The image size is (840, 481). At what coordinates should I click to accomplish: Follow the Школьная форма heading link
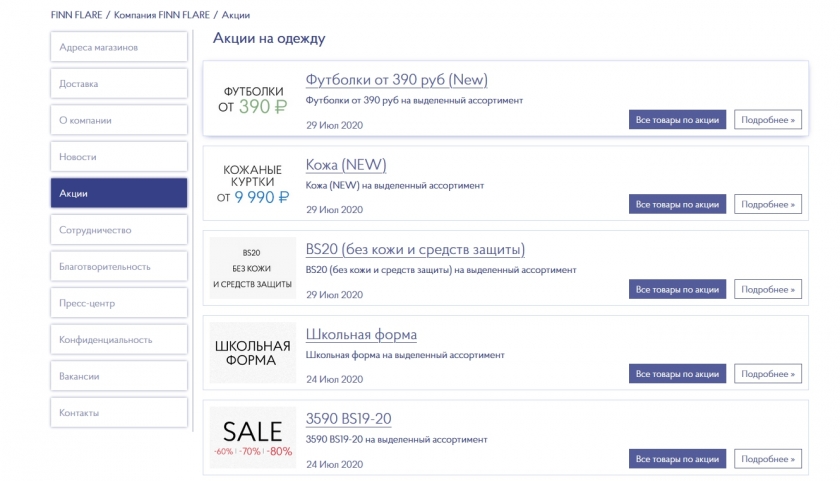[x=361, y=334]
